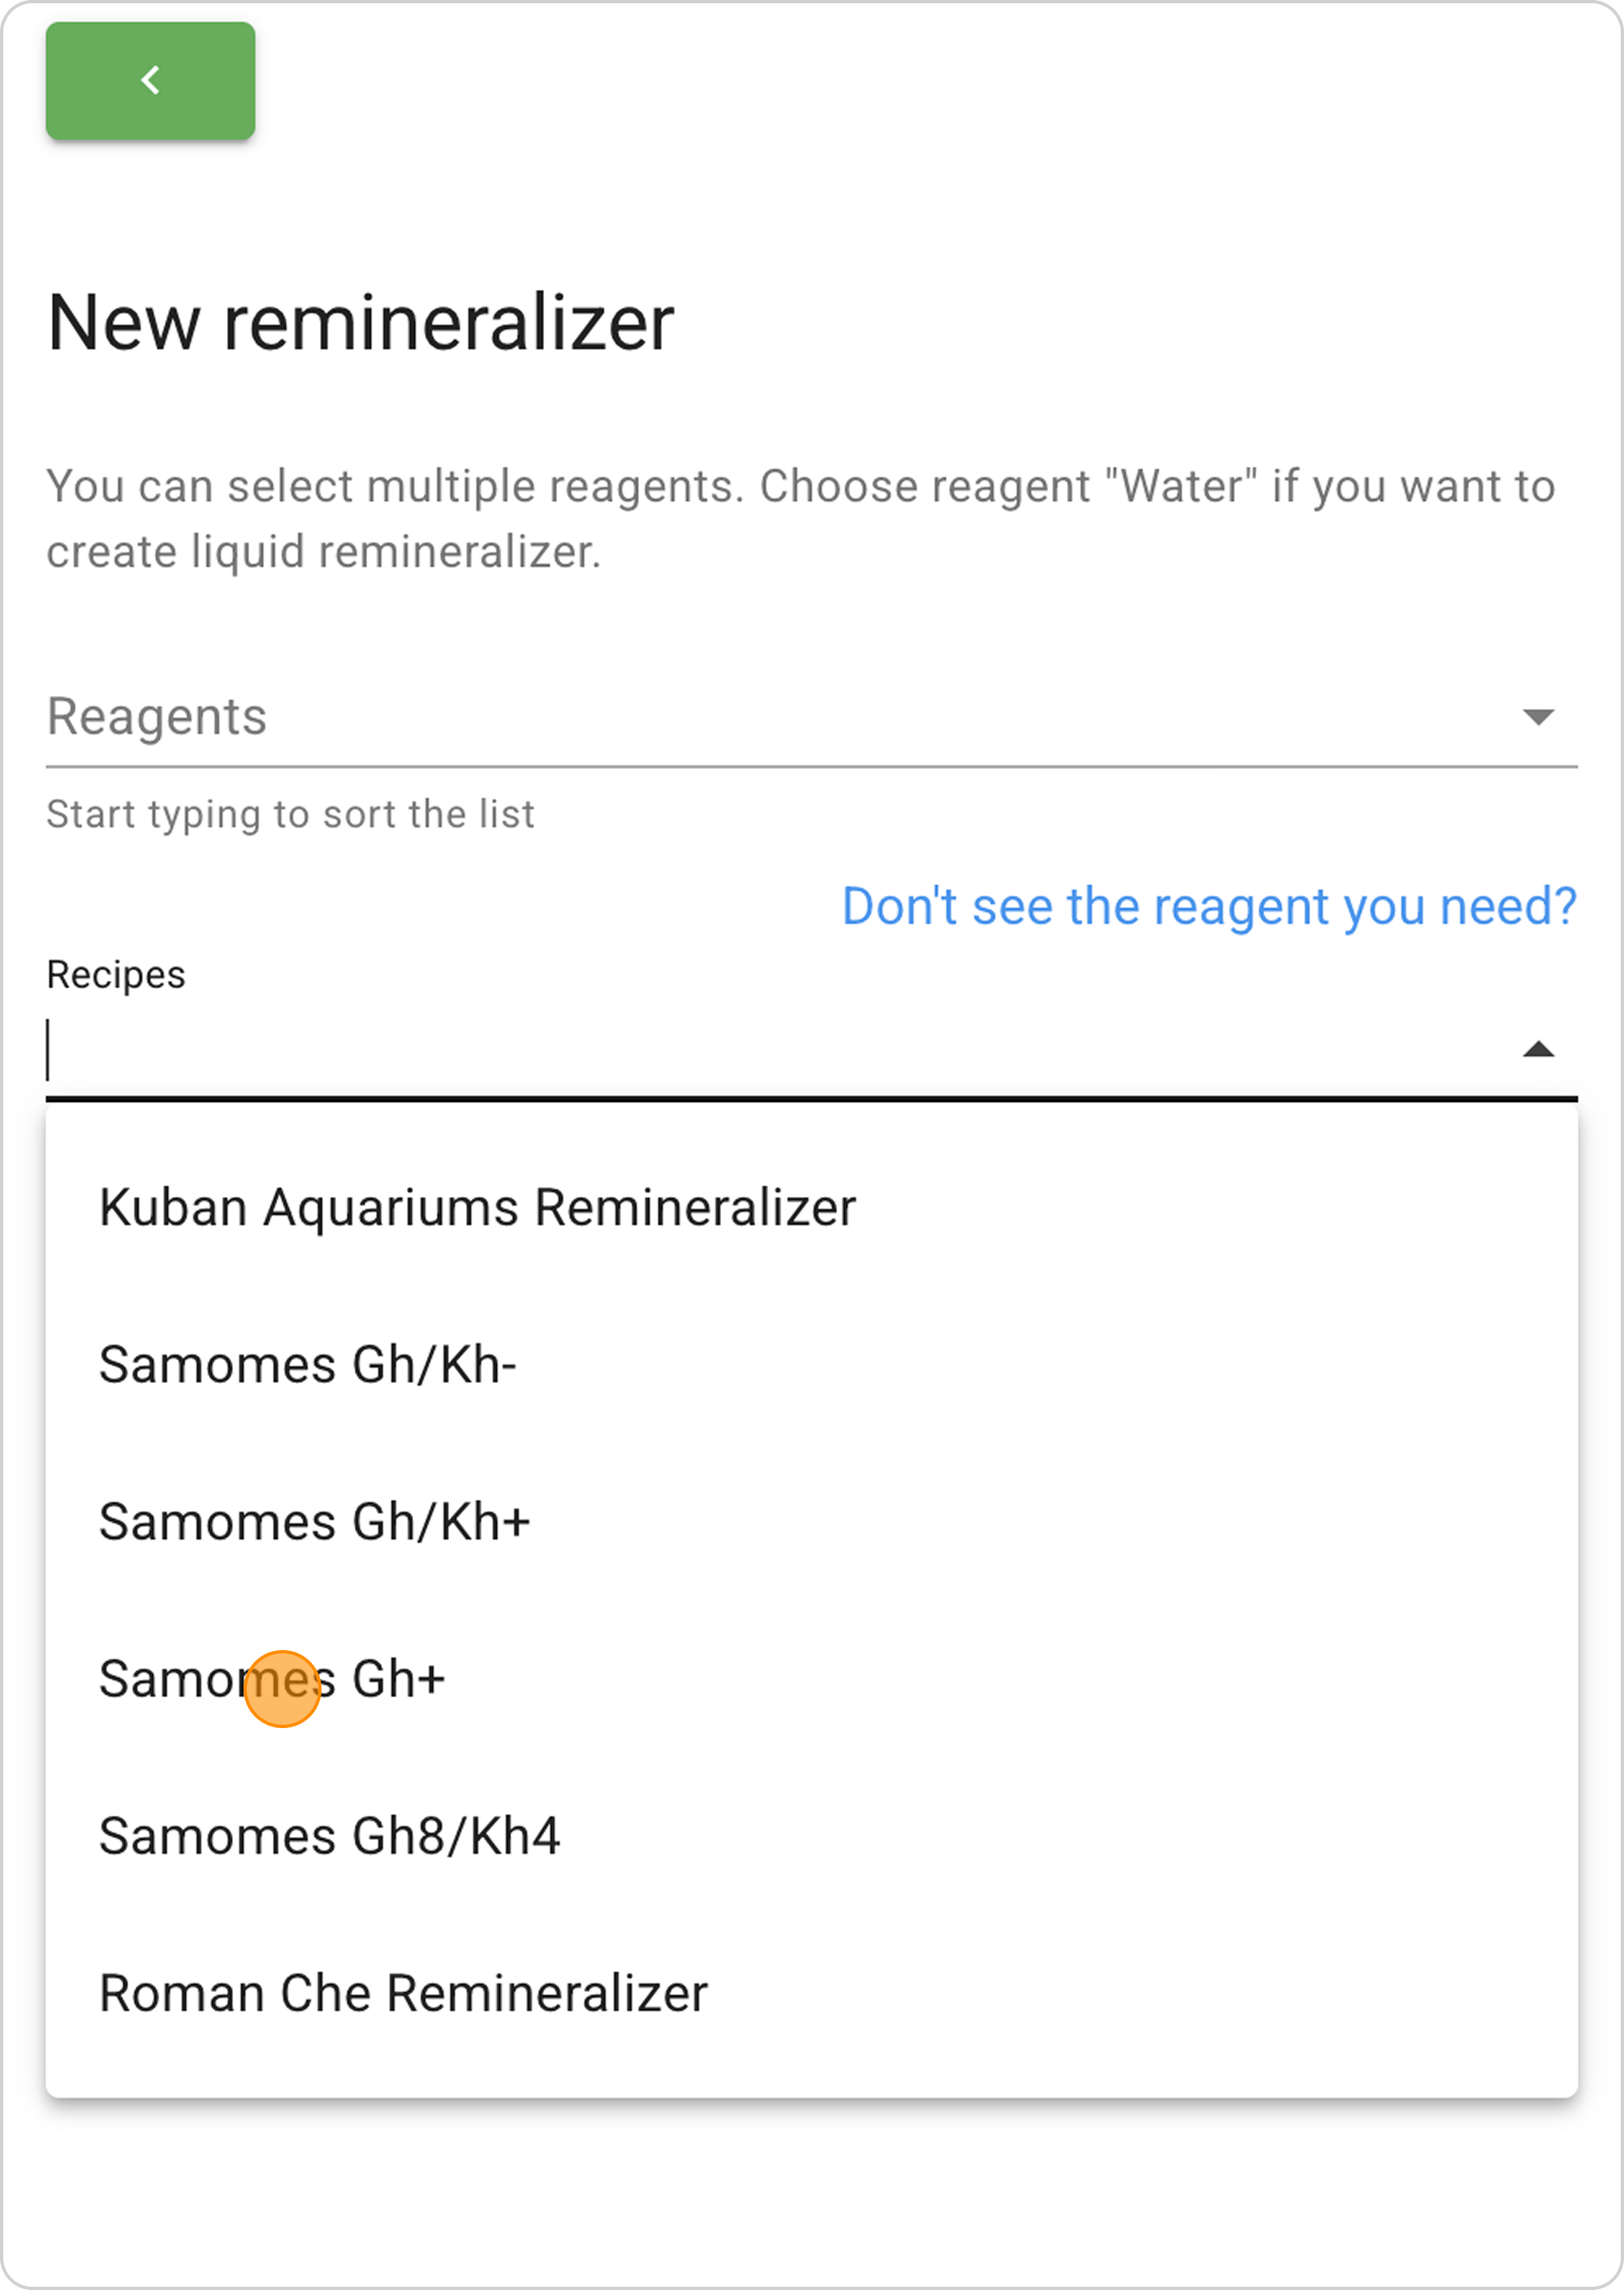Screen dimensions: 1624x2290
Task: Click the Start typing to sort hint text
Action: (290, 813)
